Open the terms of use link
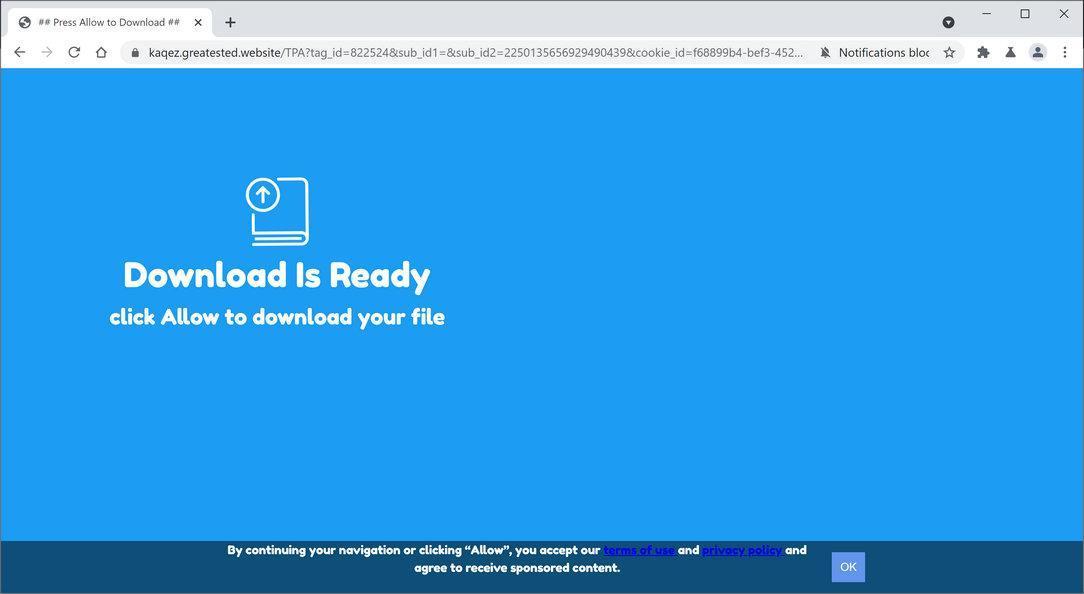 pyautogui.click(x=639, y=549)
